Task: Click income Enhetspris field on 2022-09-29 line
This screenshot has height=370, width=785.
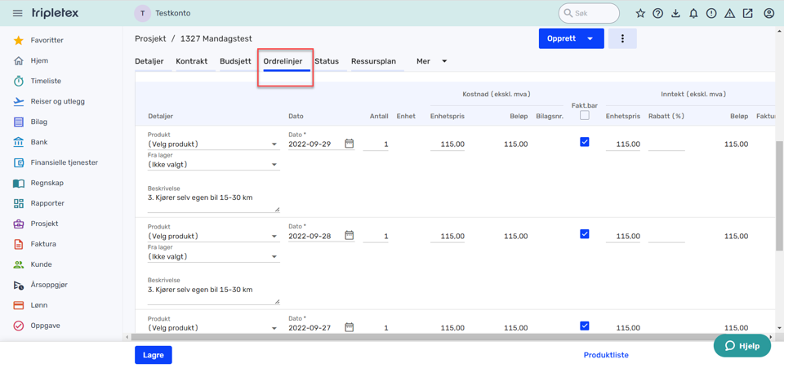Action: click(623, 144)
